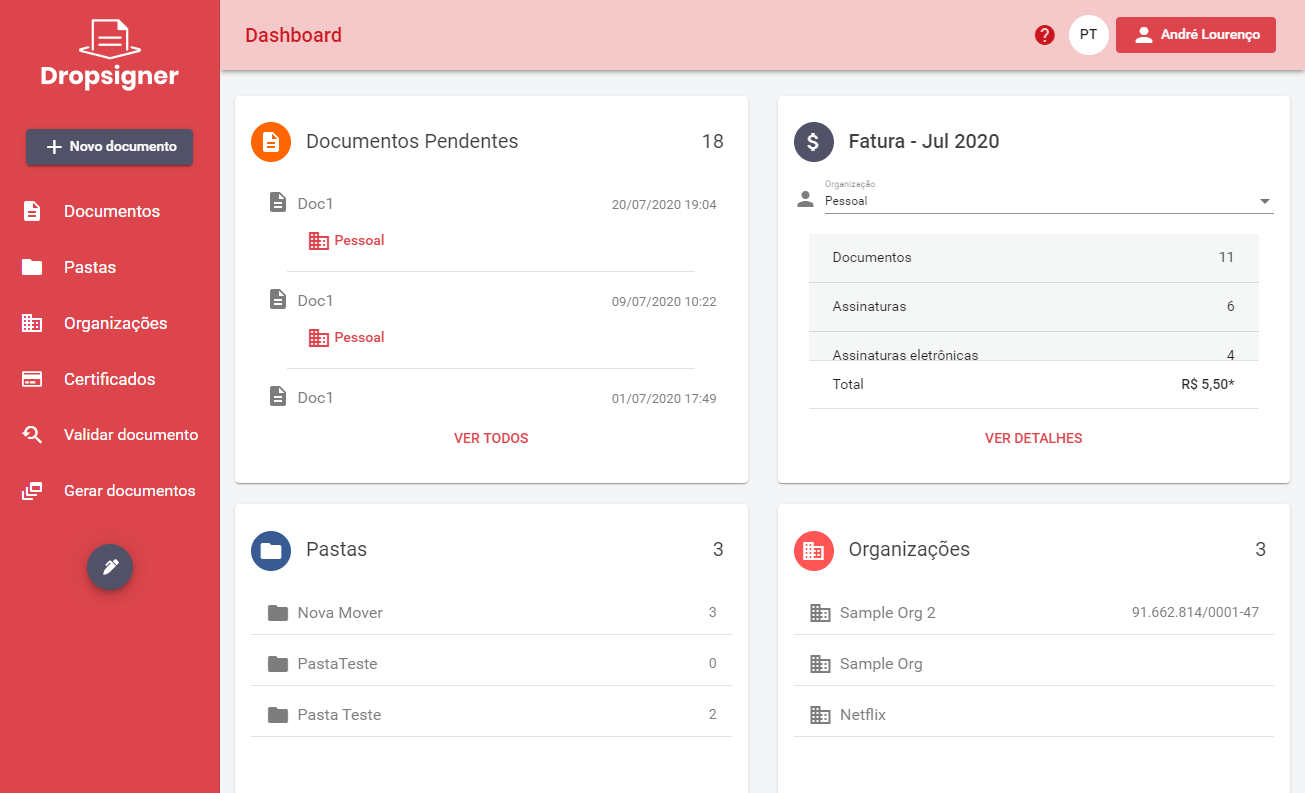Select Validar documento in the sidebar

pos(130,435)
